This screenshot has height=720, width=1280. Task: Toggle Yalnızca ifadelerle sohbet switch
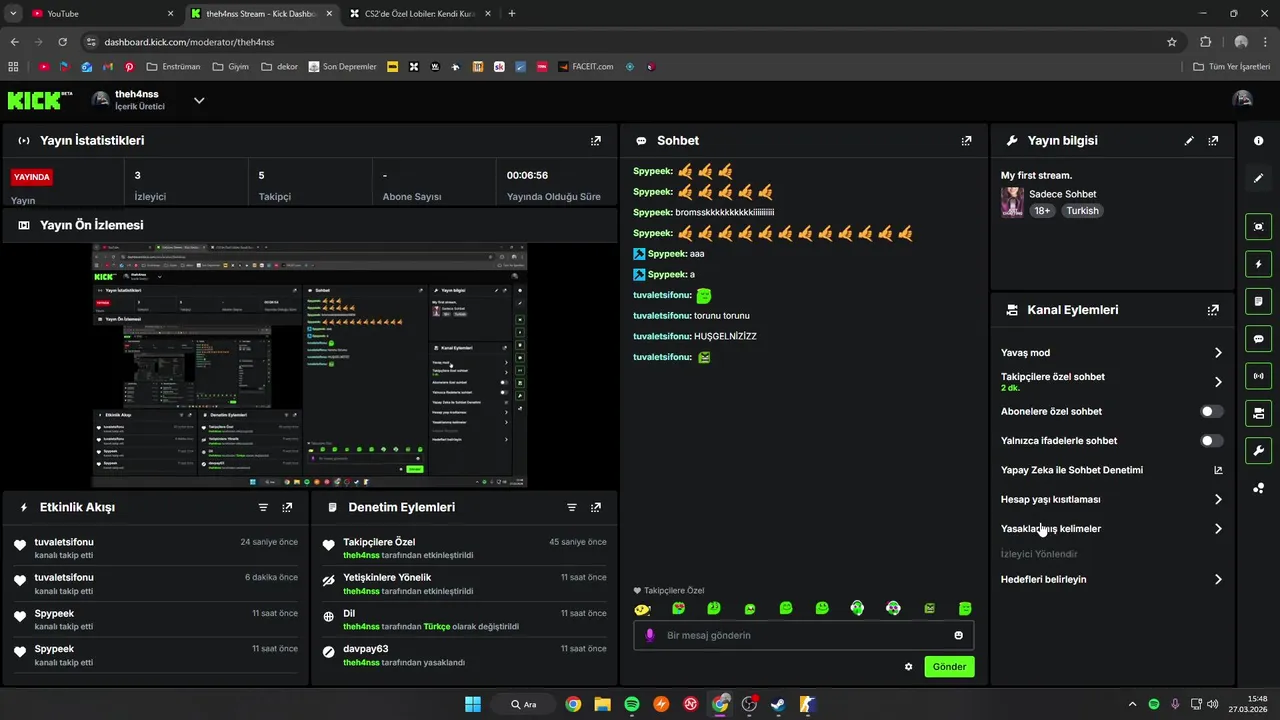[x=1211, y=441]
